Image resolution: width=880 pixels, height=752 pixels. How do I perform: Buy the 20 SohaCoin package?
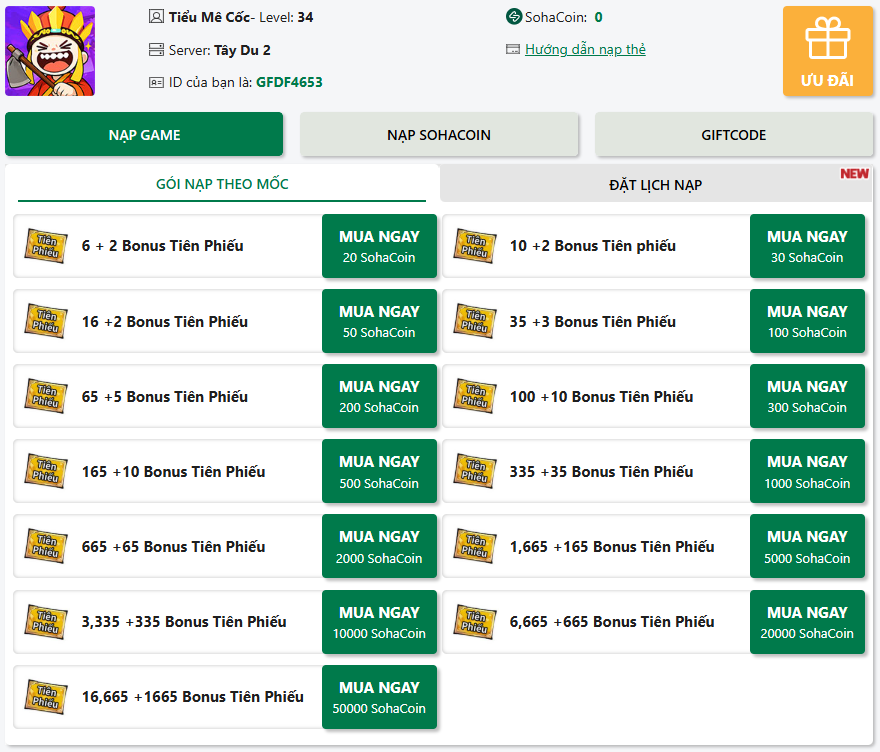pyautogui.click(x=379, y=246)
